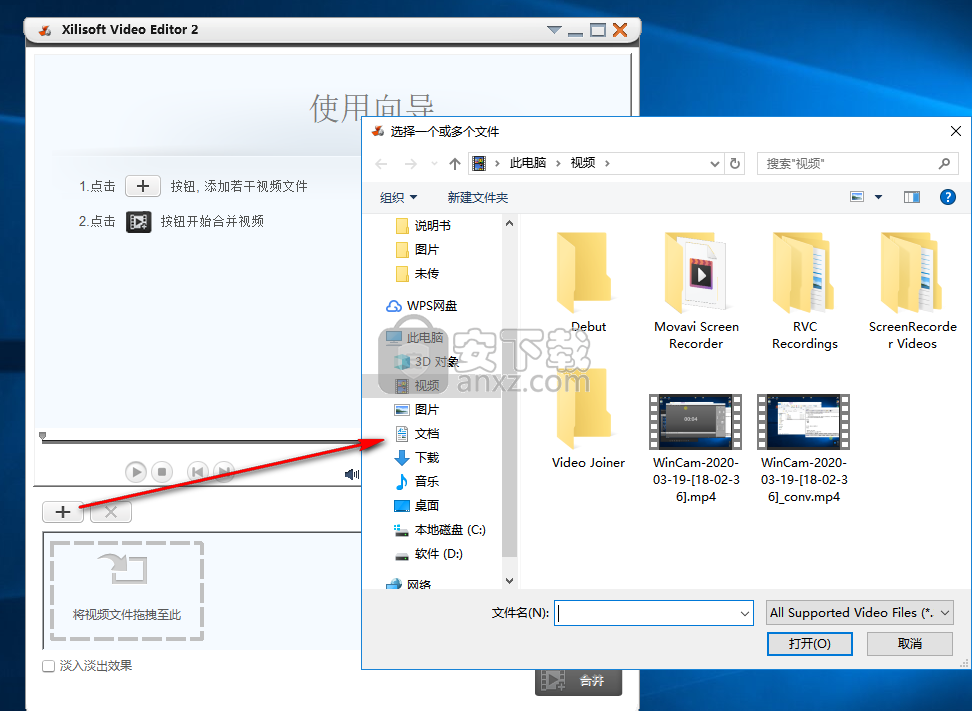Click navigation pane scroll down arrow
This screenshot has height=711, width=972.
pyautogui.click(x=509, y=581)
